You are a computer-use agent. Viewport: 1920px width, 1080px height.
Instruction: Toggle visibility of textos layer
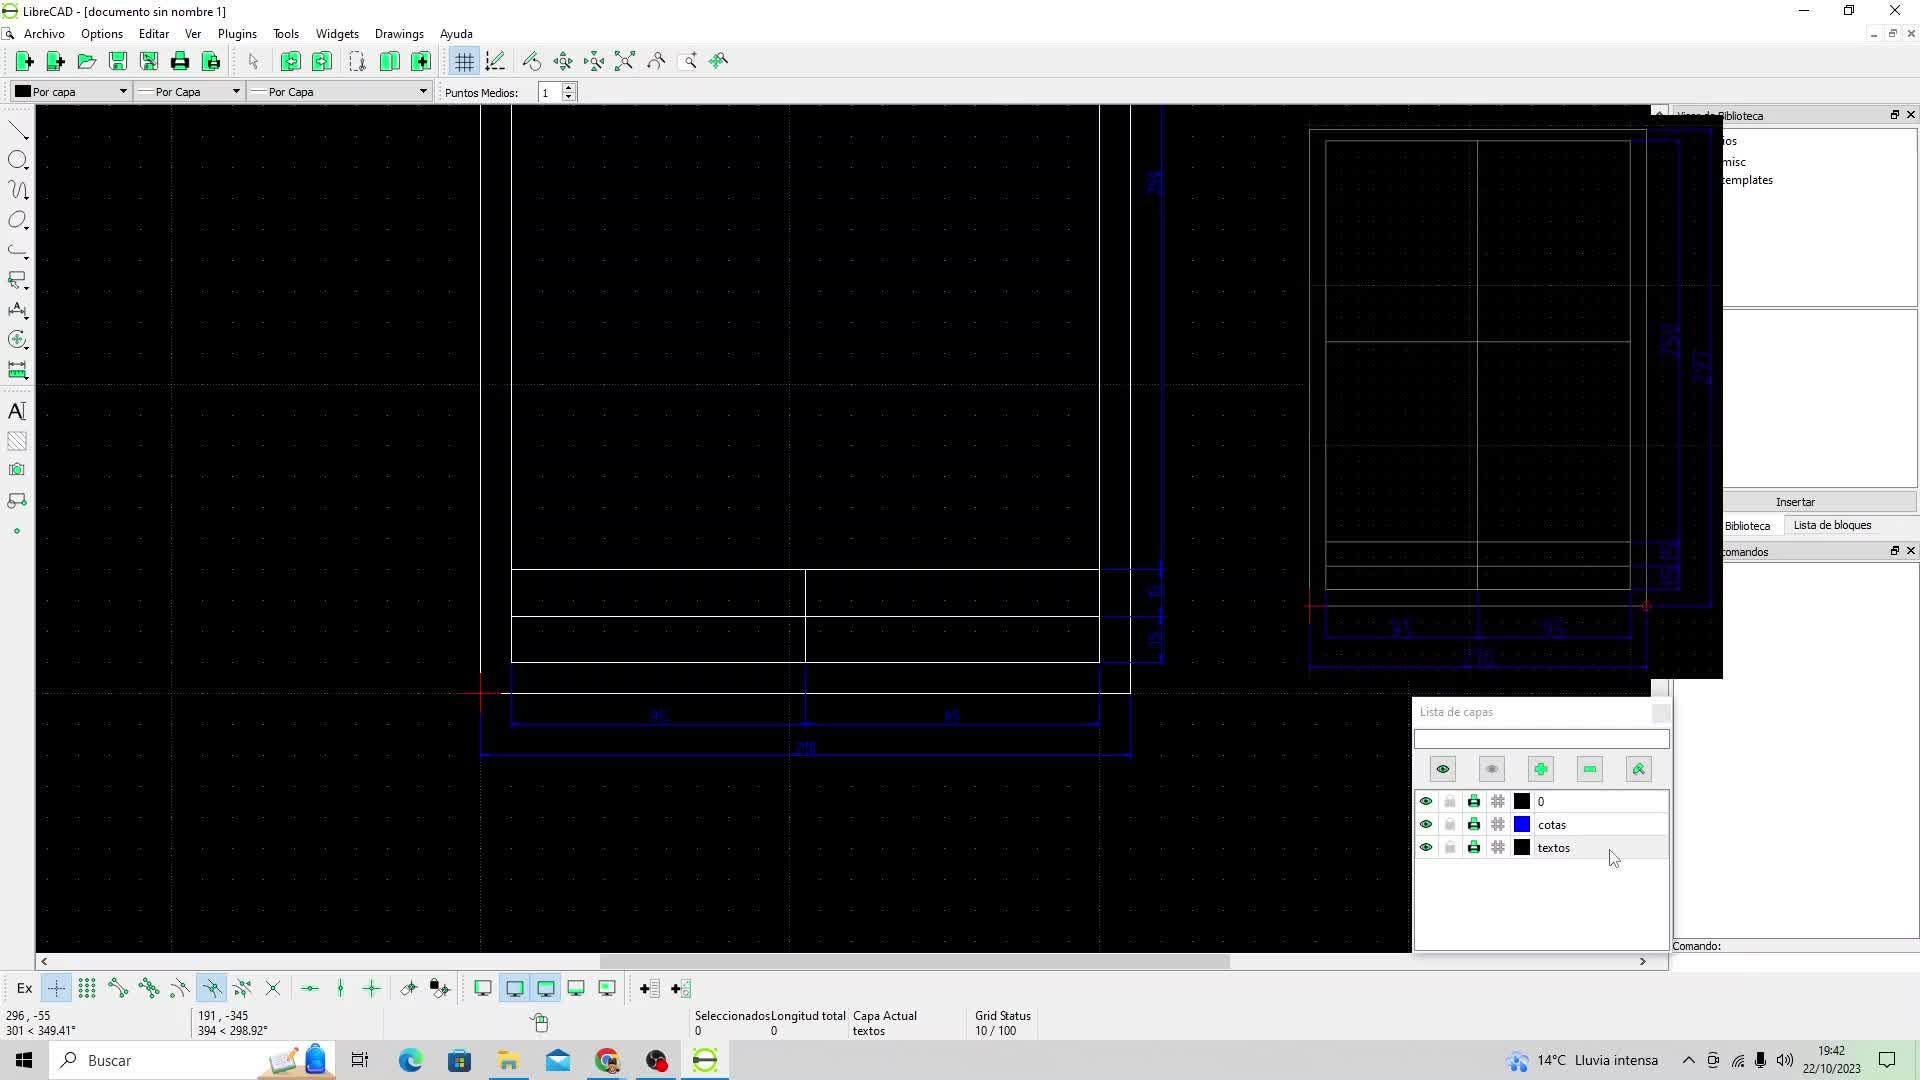[x=1426, y=848]
